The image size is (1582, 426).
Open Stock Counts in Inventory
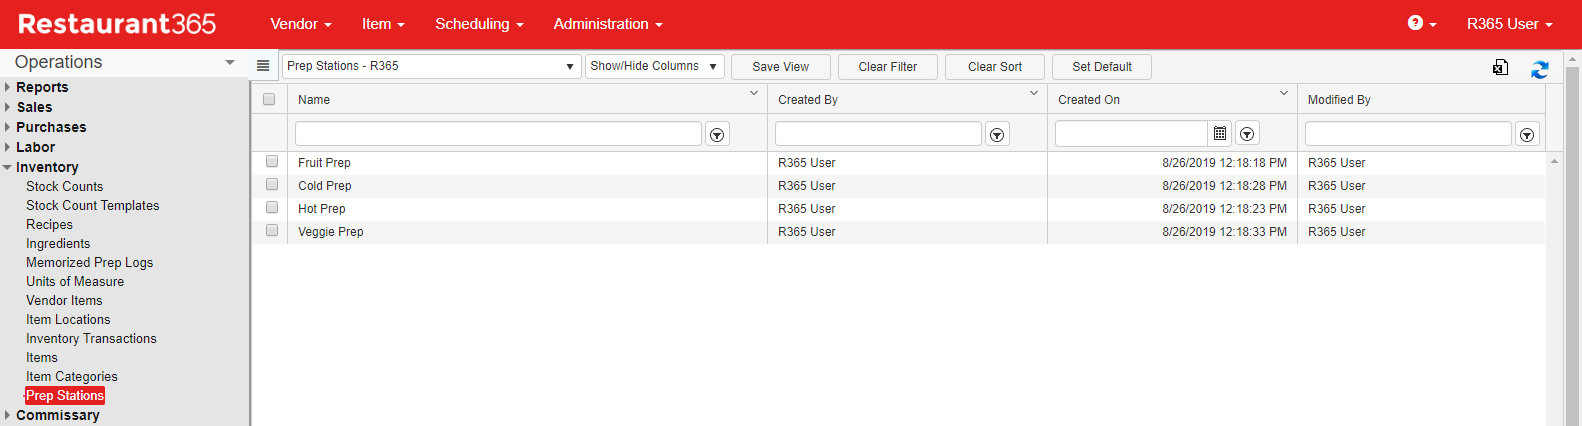tap(65, 186)
